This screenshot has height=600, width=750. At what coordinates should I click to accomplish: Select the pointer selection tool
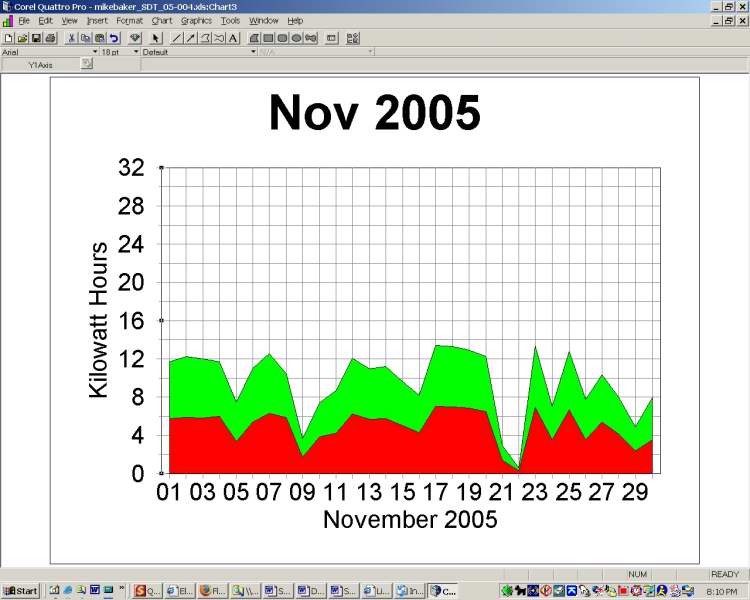[x=156, y=38]
